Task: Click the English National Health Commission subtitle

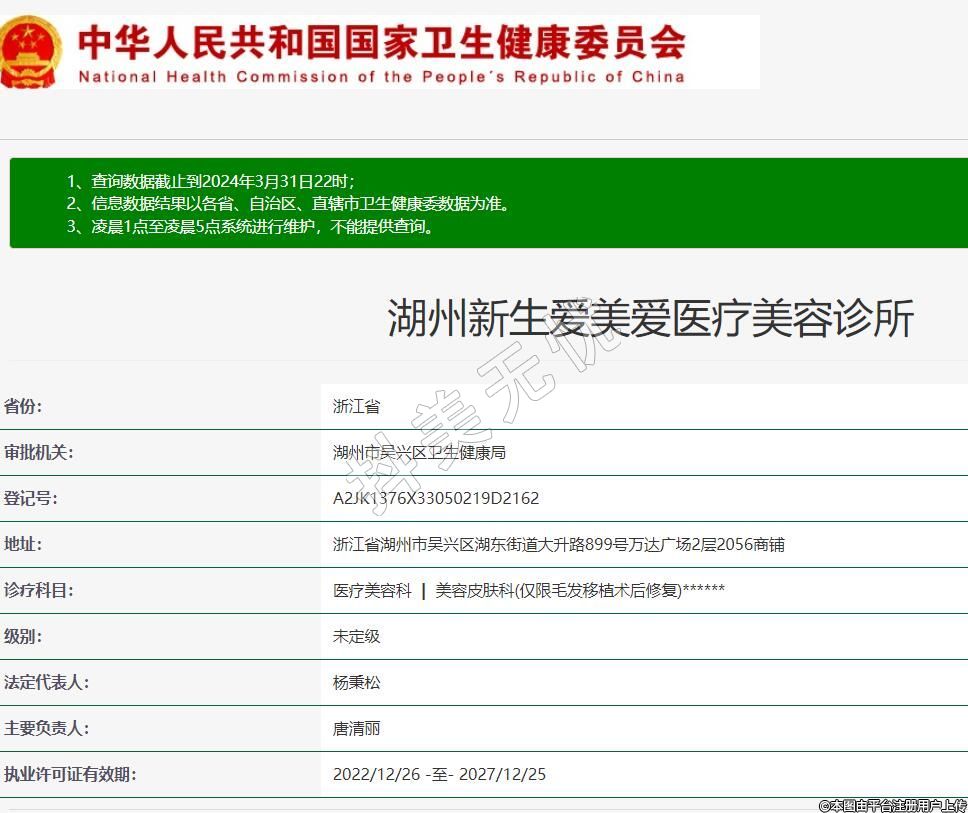Action: point(381,76)
